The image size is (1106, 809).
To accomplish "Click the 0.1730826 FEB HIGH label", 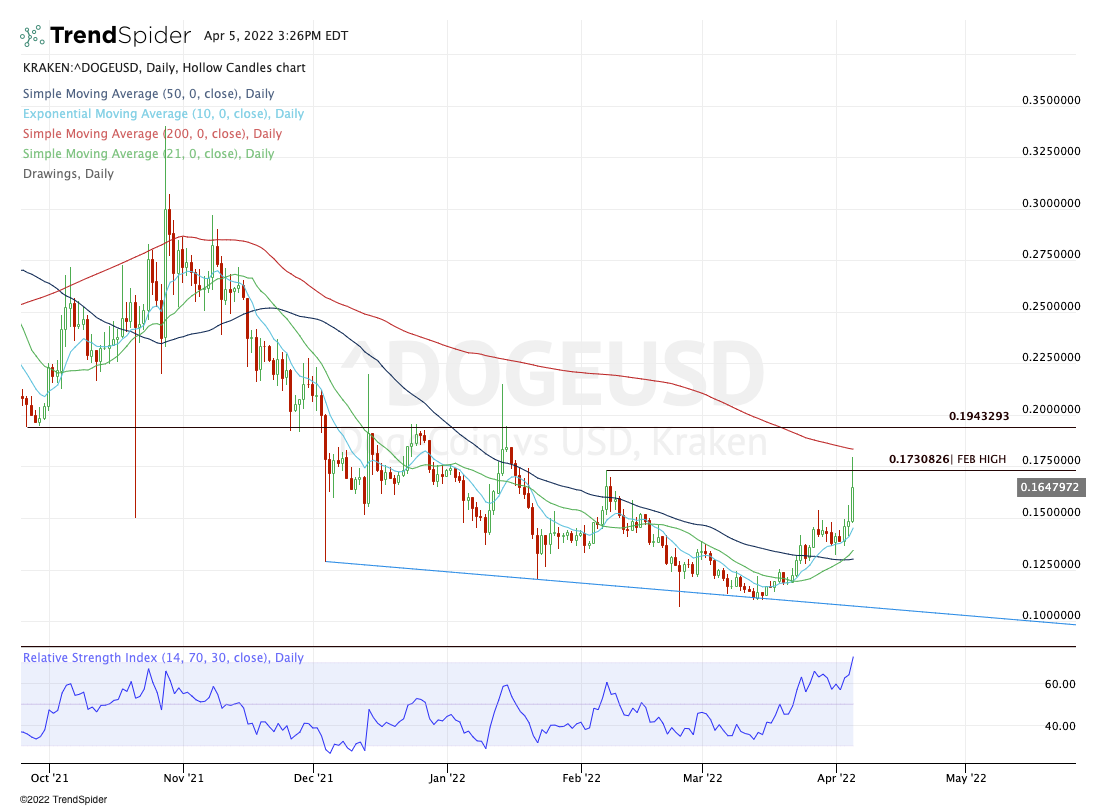I will (947, 459).
